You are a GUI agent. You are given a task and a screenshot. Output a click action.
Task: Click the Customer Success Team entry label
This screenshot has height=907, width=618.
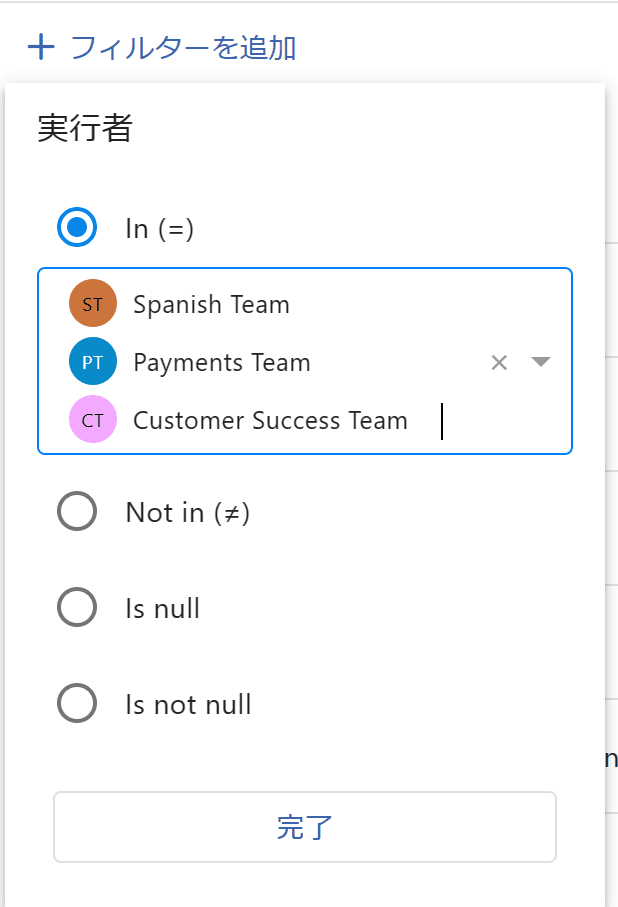(270, 421)
